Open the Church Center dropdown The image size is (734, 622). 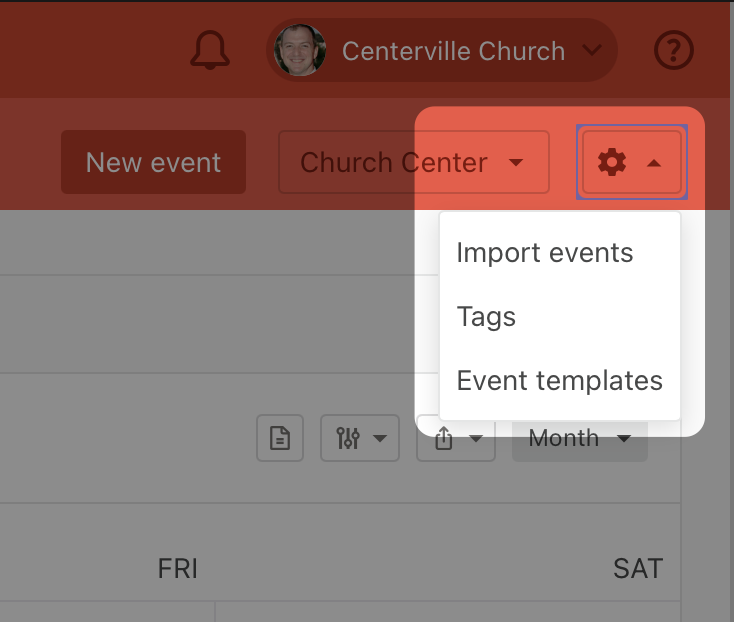(x=413, y=162)
